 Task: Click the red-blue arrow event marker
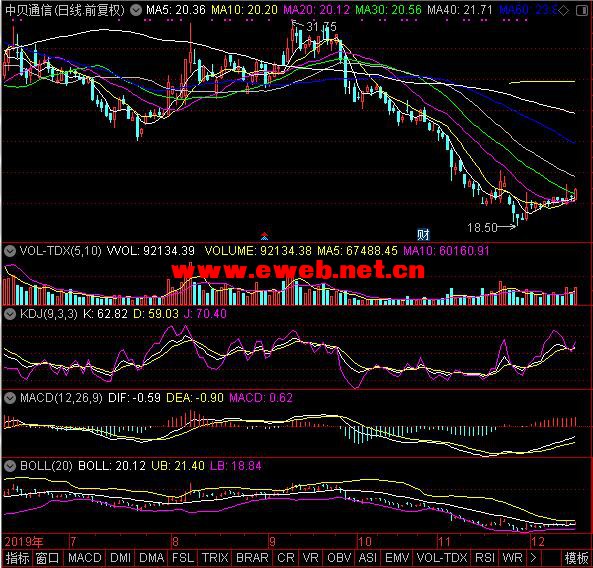pyautogui.click(x=264, y=237)
